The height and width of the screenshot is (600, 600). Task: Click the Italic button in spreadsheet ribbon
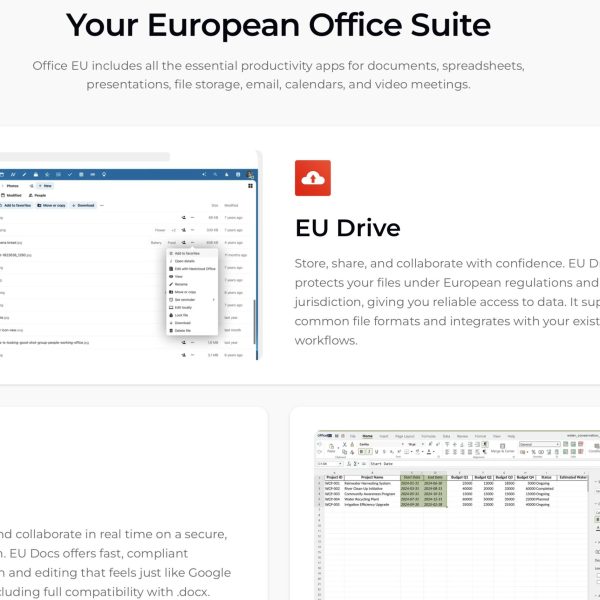(369, 452)
